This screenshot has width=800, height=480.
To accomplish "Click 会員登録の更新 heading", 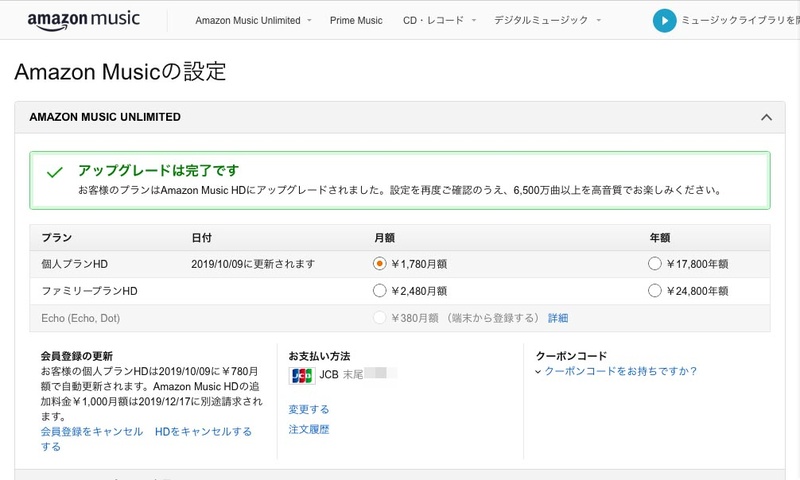I will point(77,356).
